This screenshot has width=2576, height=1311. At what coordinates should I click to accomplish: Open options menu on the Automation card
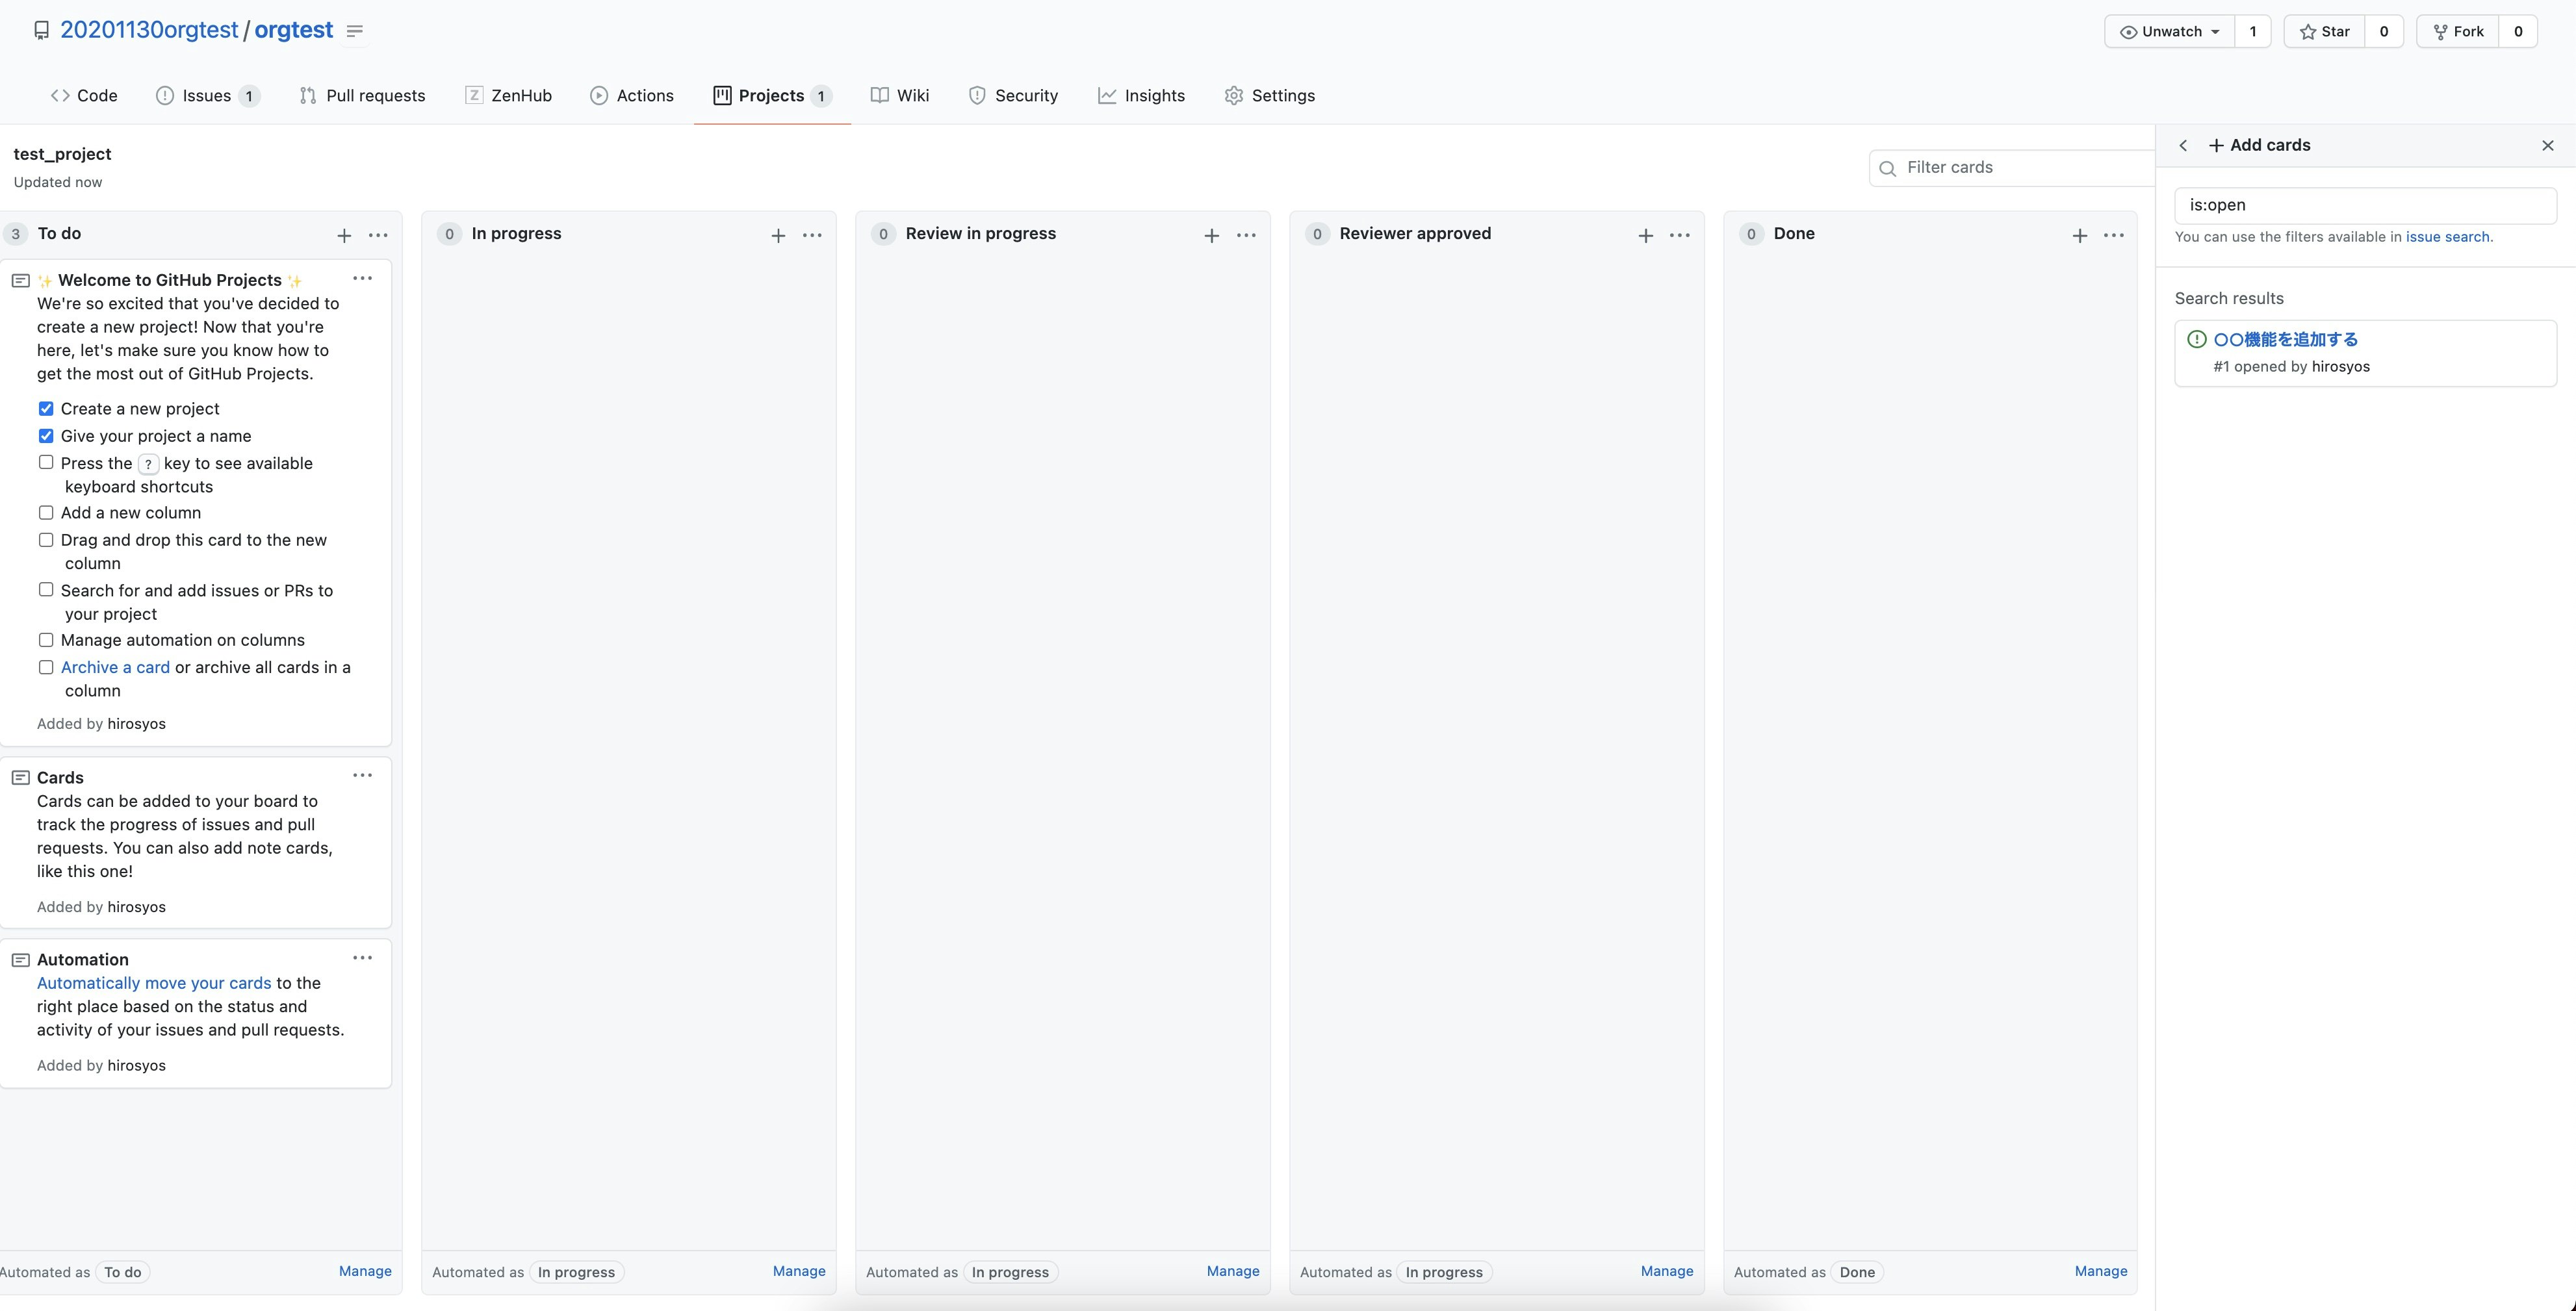coord(362,957)
